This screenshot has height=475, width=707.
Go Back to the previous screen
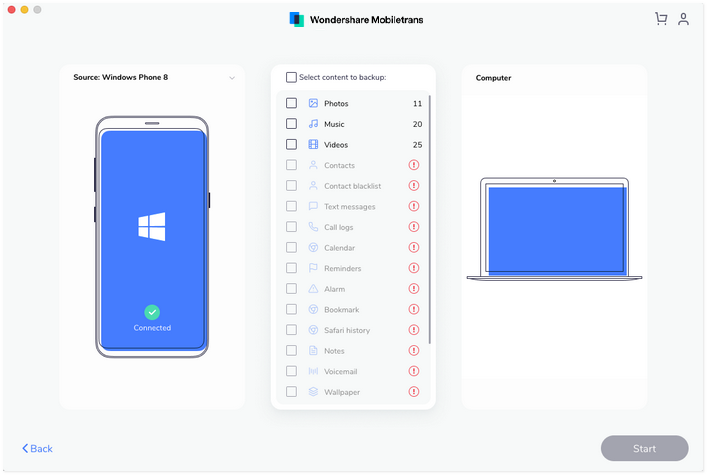[x=37, y=448]
